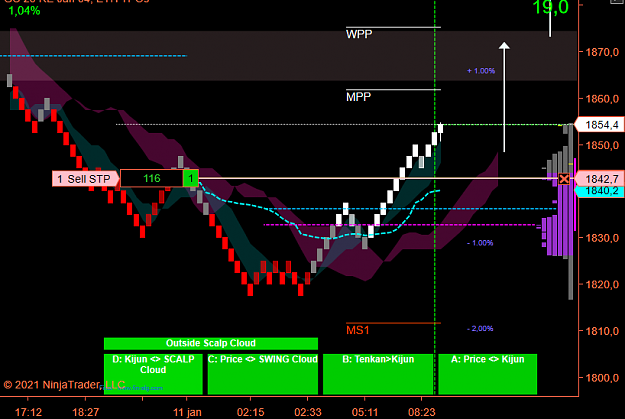This screenshot has width=625, height=419.
Task: Click the - 1.00% level label
Action: 480,243
